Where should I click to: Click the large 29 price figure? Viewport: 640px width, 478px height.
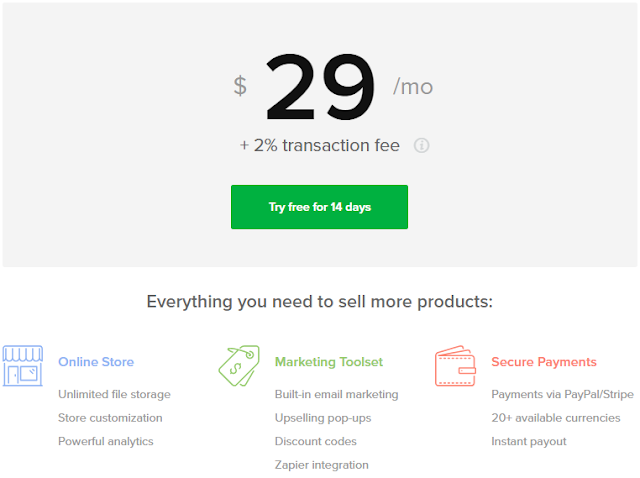tap(320, 87)
